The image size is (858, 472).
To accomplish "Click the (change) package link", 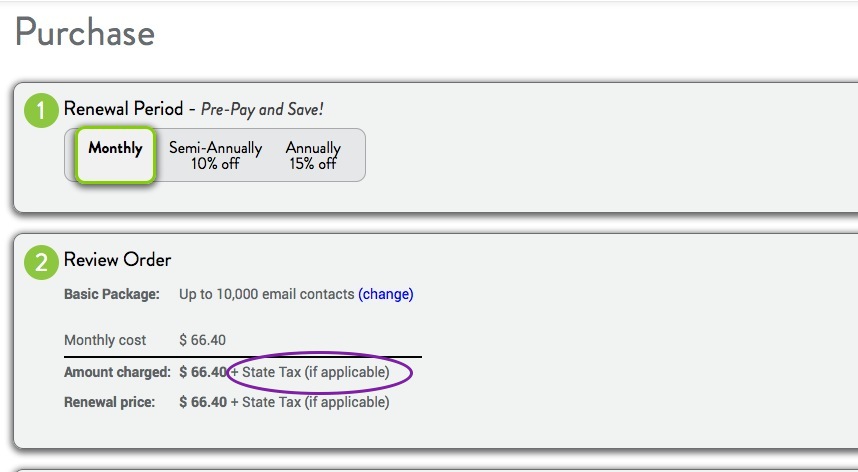I will (386, 294).
